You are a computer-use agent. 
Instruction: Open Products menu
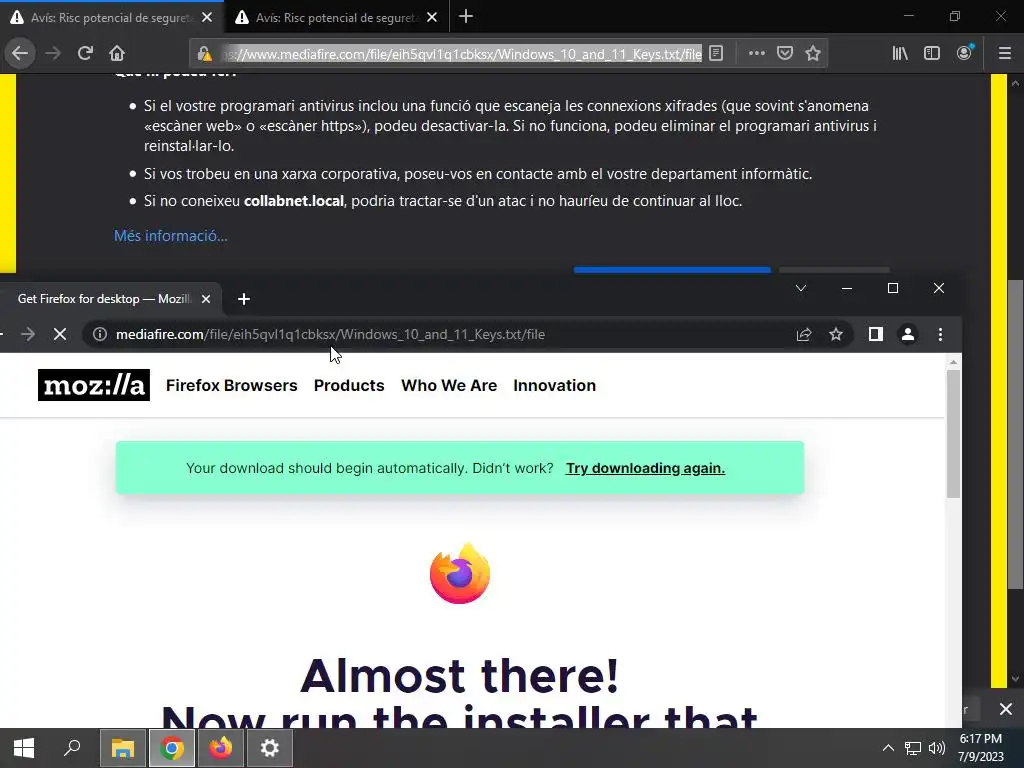click(x=349, y=385)
